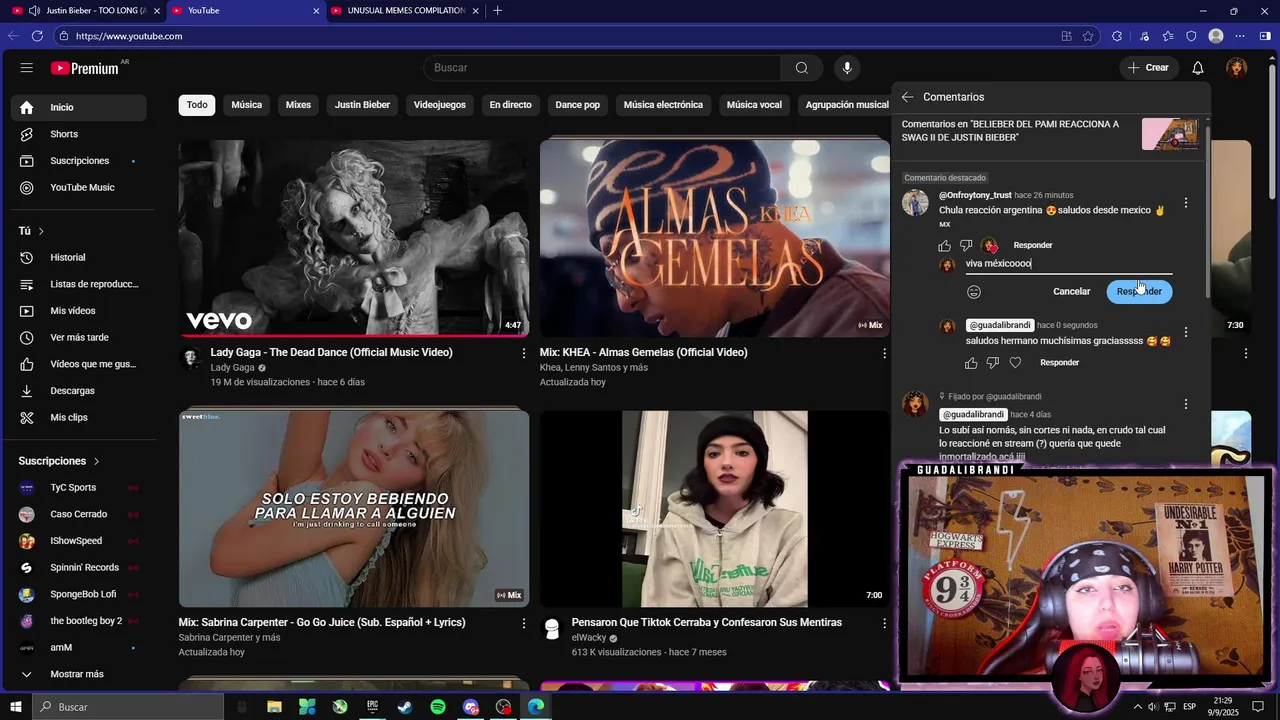Open more options for KHEA mix
The height and width of the screenshot is (720, 1280).
pyautogui.click(x=884, y=353)
